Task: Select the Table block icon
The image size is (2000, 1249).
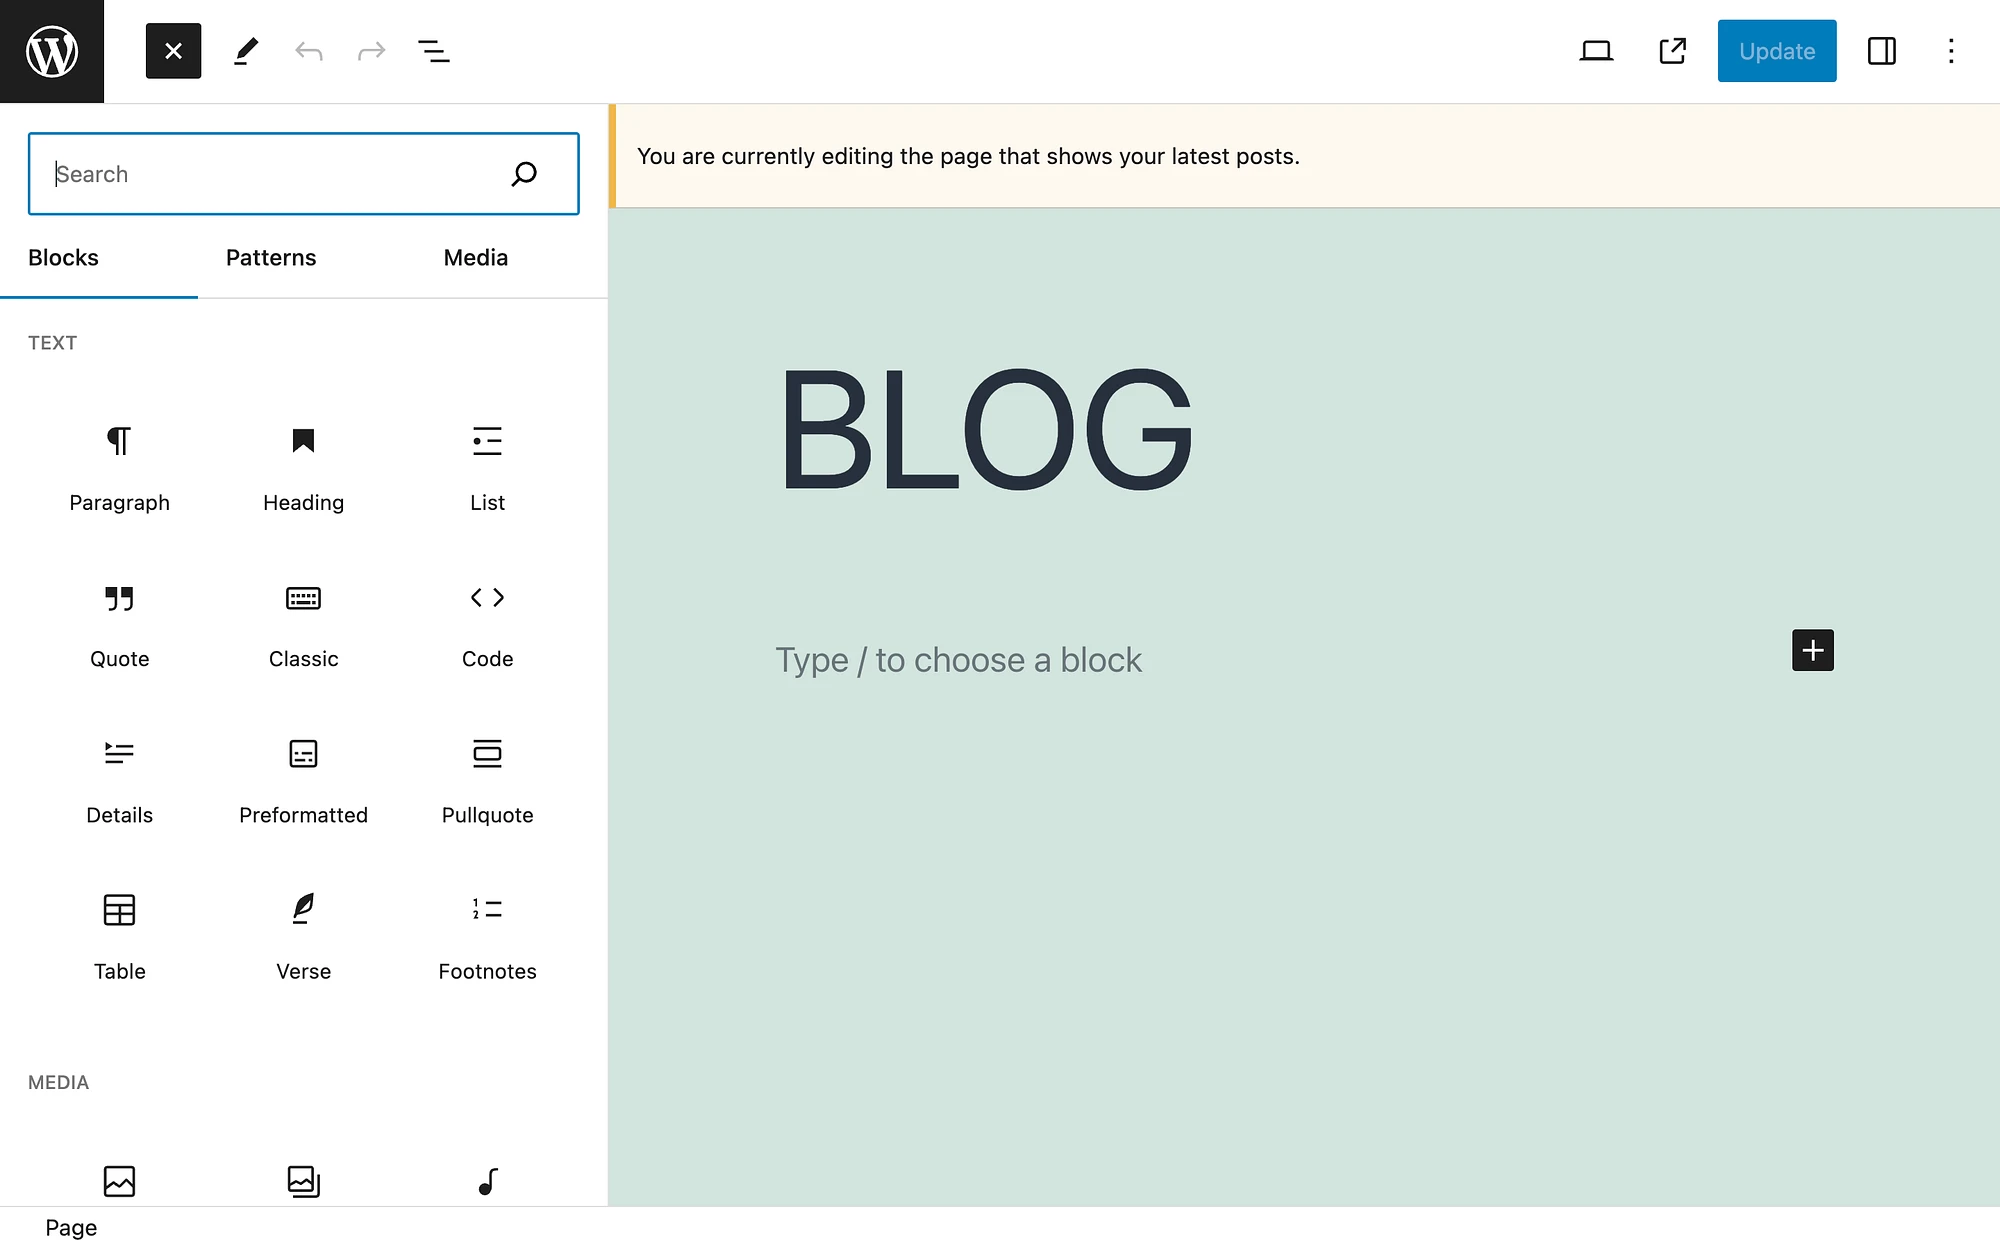Action: point(118,909)
